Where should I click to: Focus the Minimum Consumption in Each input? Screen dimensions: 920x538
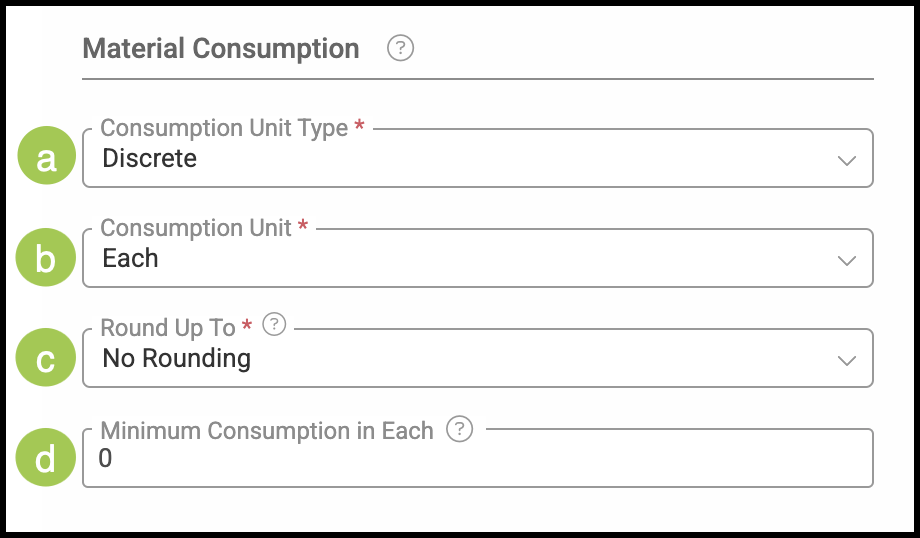pos(478,460)
